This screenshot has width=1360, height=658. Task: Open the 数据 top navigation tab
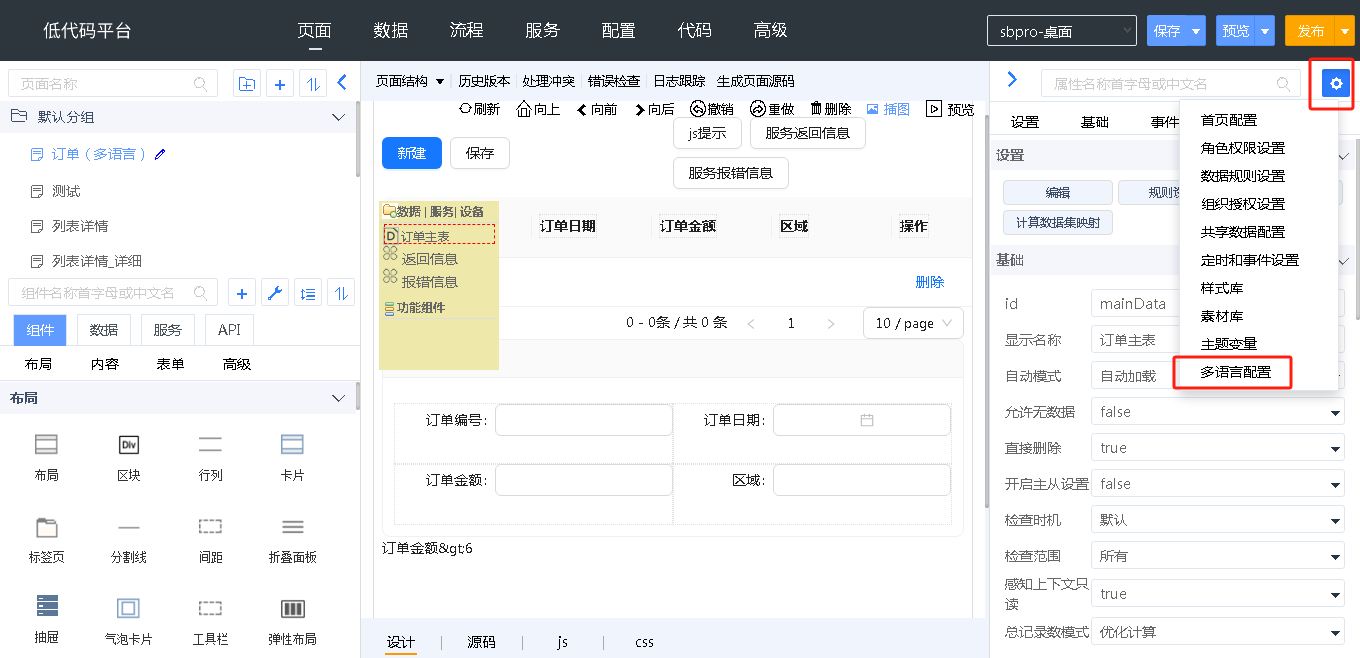[x=391, y=30]
